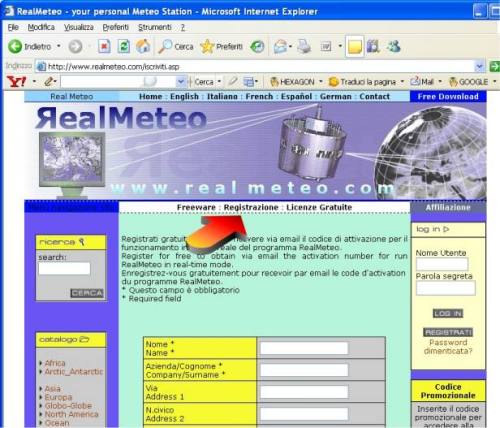The width and height of the screenshot is (500, 428).
Task: Open the Modifica menu
Action: click(x=41, y=27)
